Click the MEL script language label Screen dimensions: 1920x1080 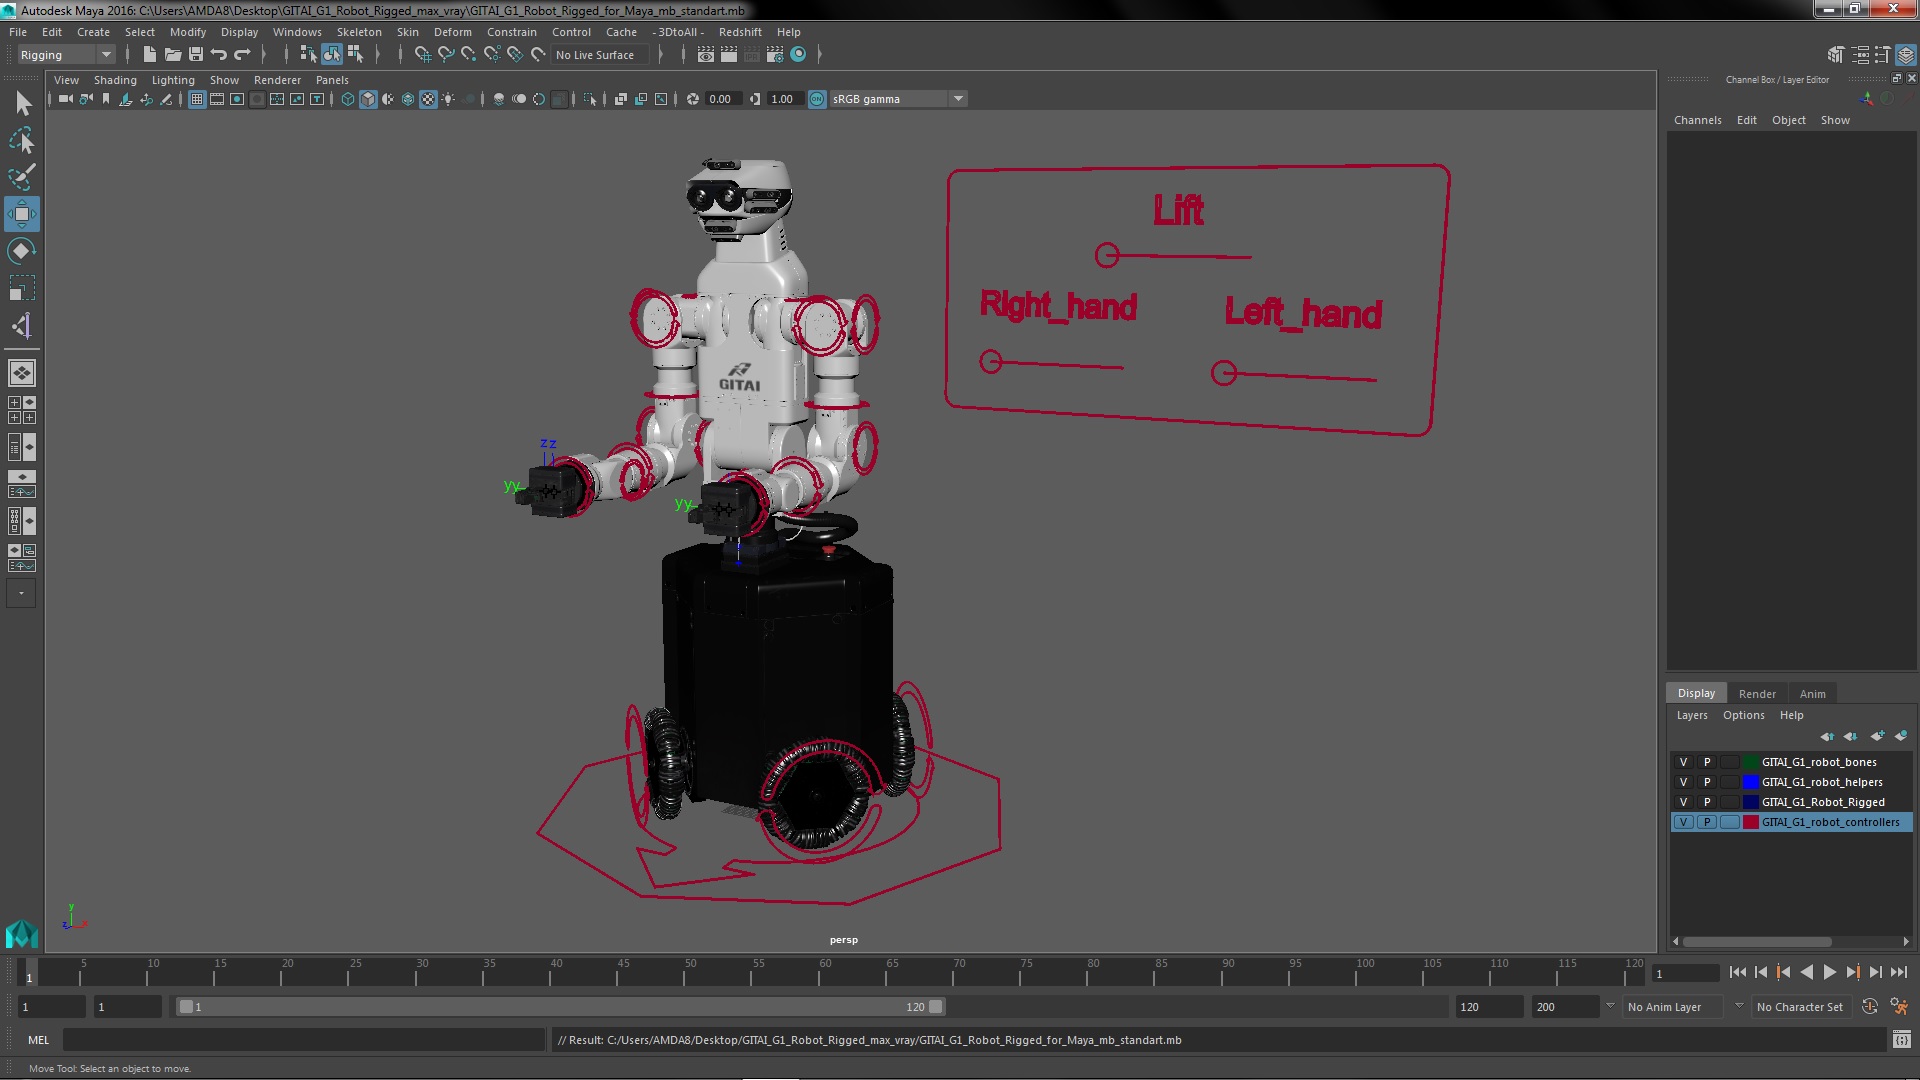(x=38, y=1040)
